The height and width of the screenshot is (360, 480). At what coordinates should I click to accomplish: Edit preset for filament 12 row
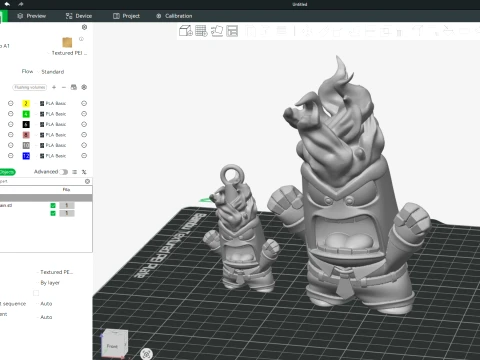point(84,156)
